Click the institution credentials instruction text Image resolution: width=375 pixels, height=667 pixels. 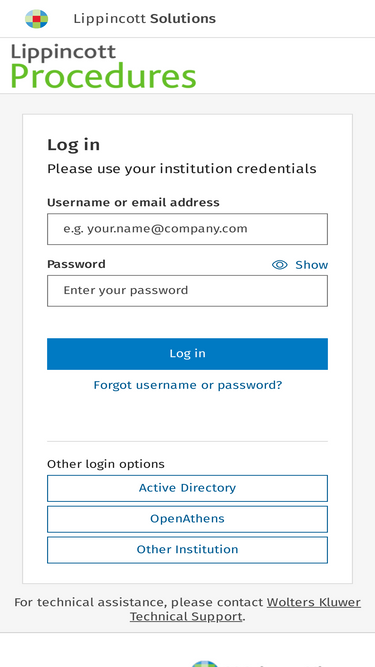coord(182,169)
